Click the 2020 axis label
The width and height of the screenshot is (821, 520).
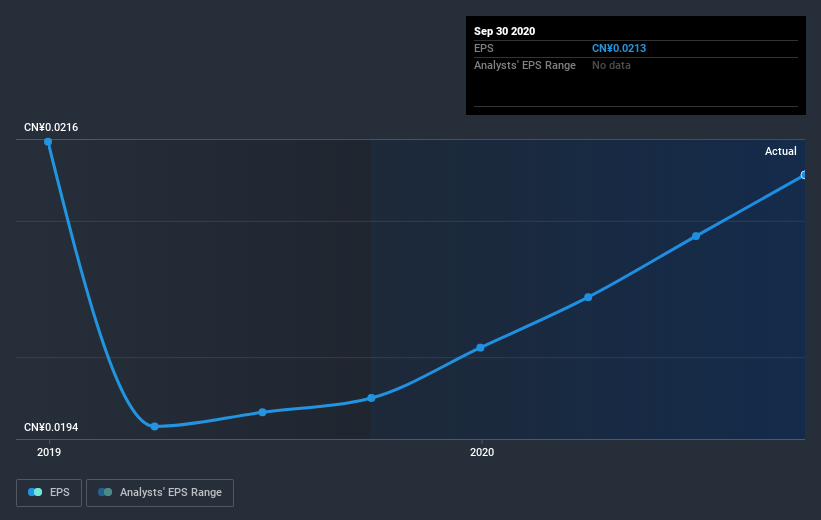(482, 452)
